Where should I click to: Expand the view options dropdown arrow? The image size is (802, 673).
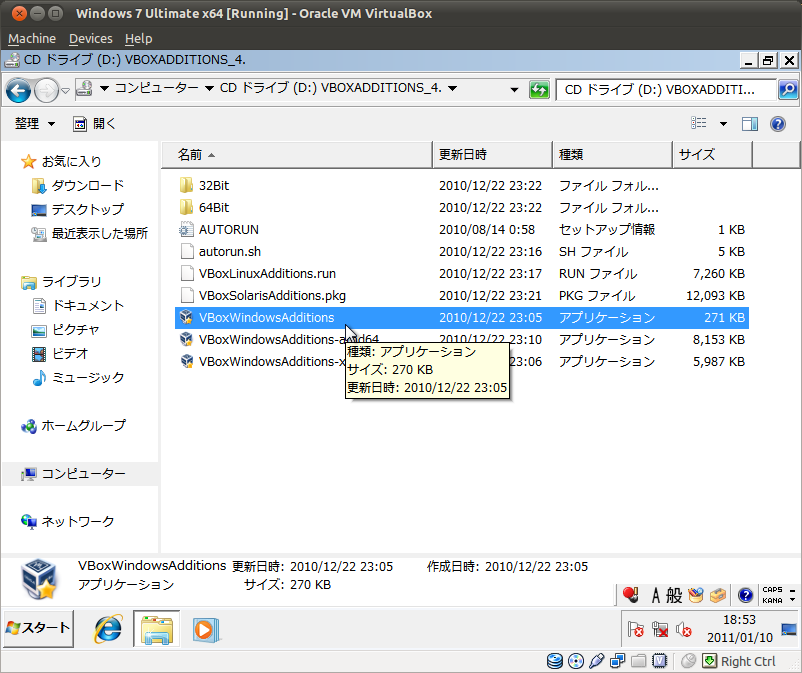[x=723, y=124]
